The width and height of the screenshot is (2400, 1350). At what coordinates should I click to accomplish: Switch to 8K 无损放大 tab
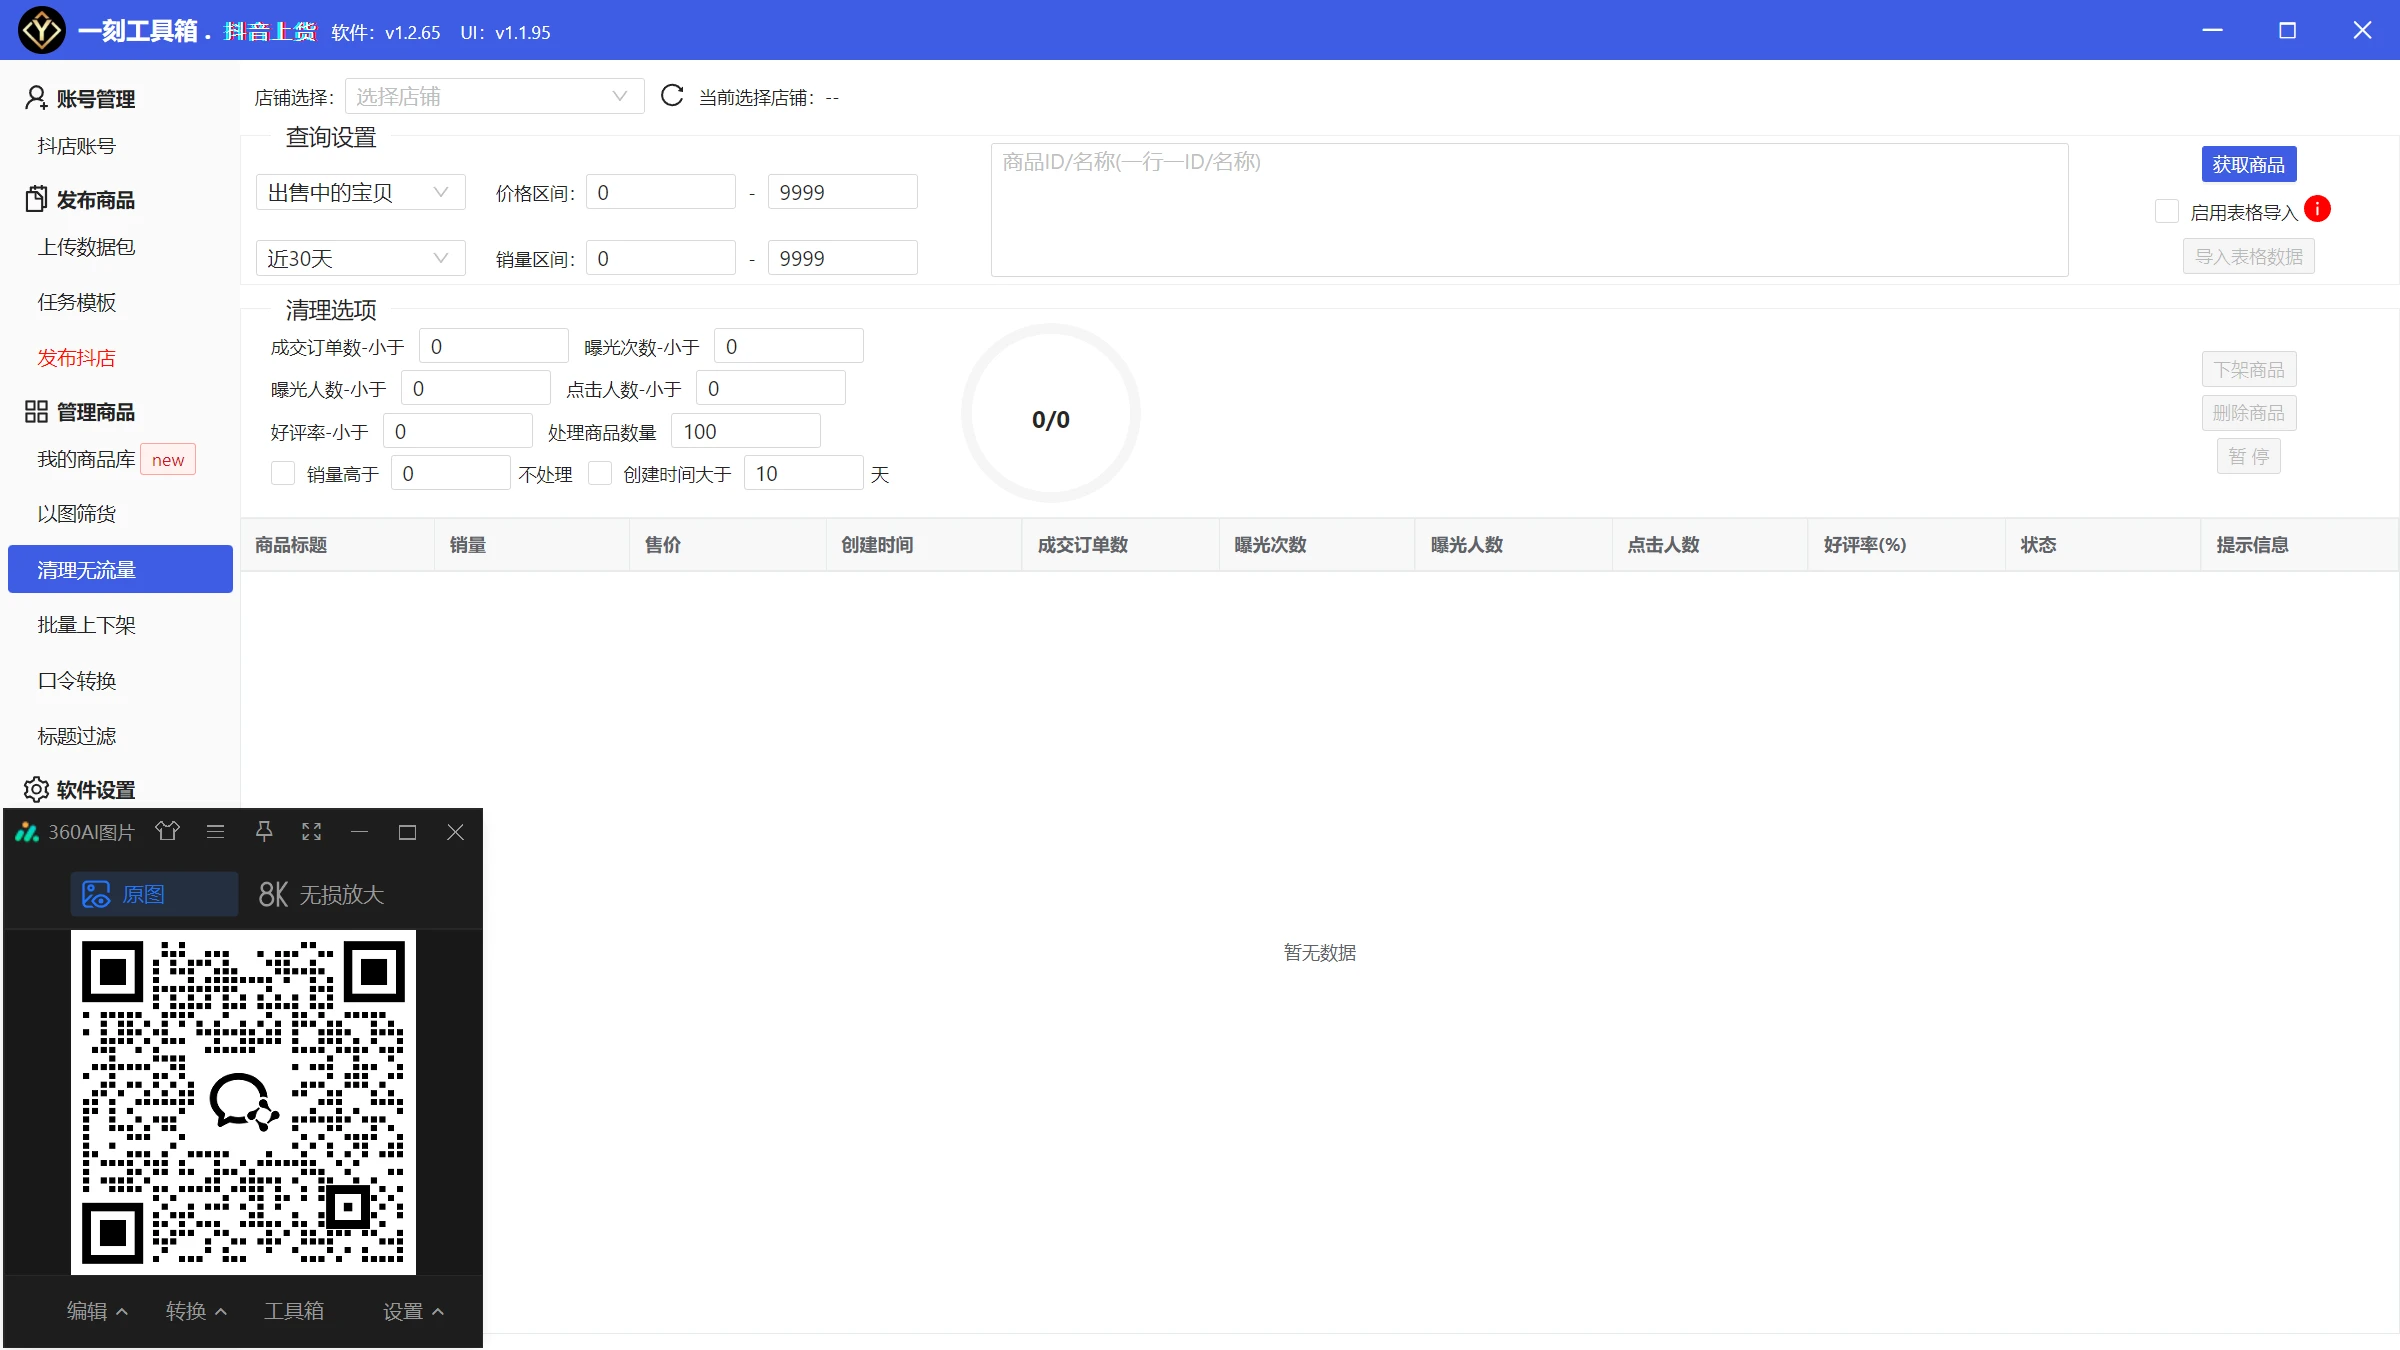[322, 893]
